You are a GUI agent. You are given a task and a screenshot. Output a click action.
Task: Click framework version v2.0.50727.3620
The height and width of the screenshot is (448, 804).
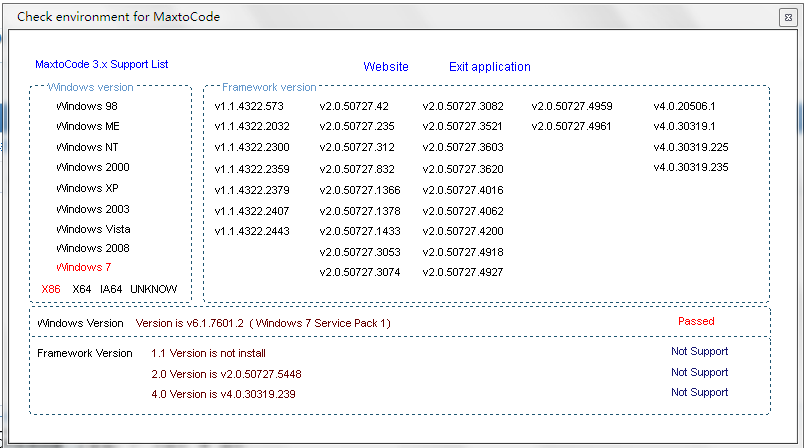tap(463, 169)
